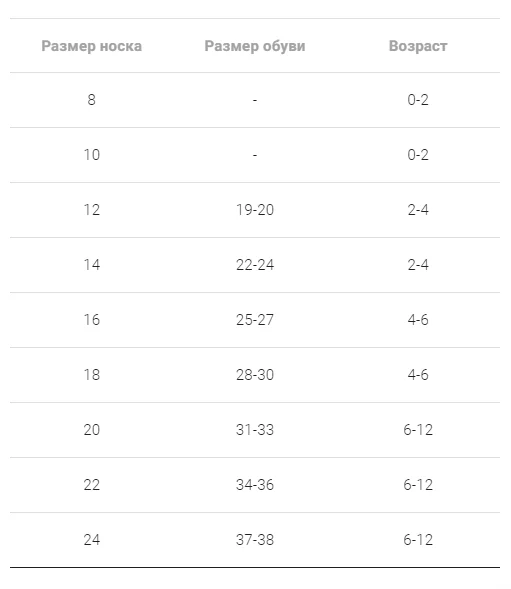Select sock size 16 cell
The width and height of the screenshot is (511, 589).
pyautogui.click(x=92, y=320)
